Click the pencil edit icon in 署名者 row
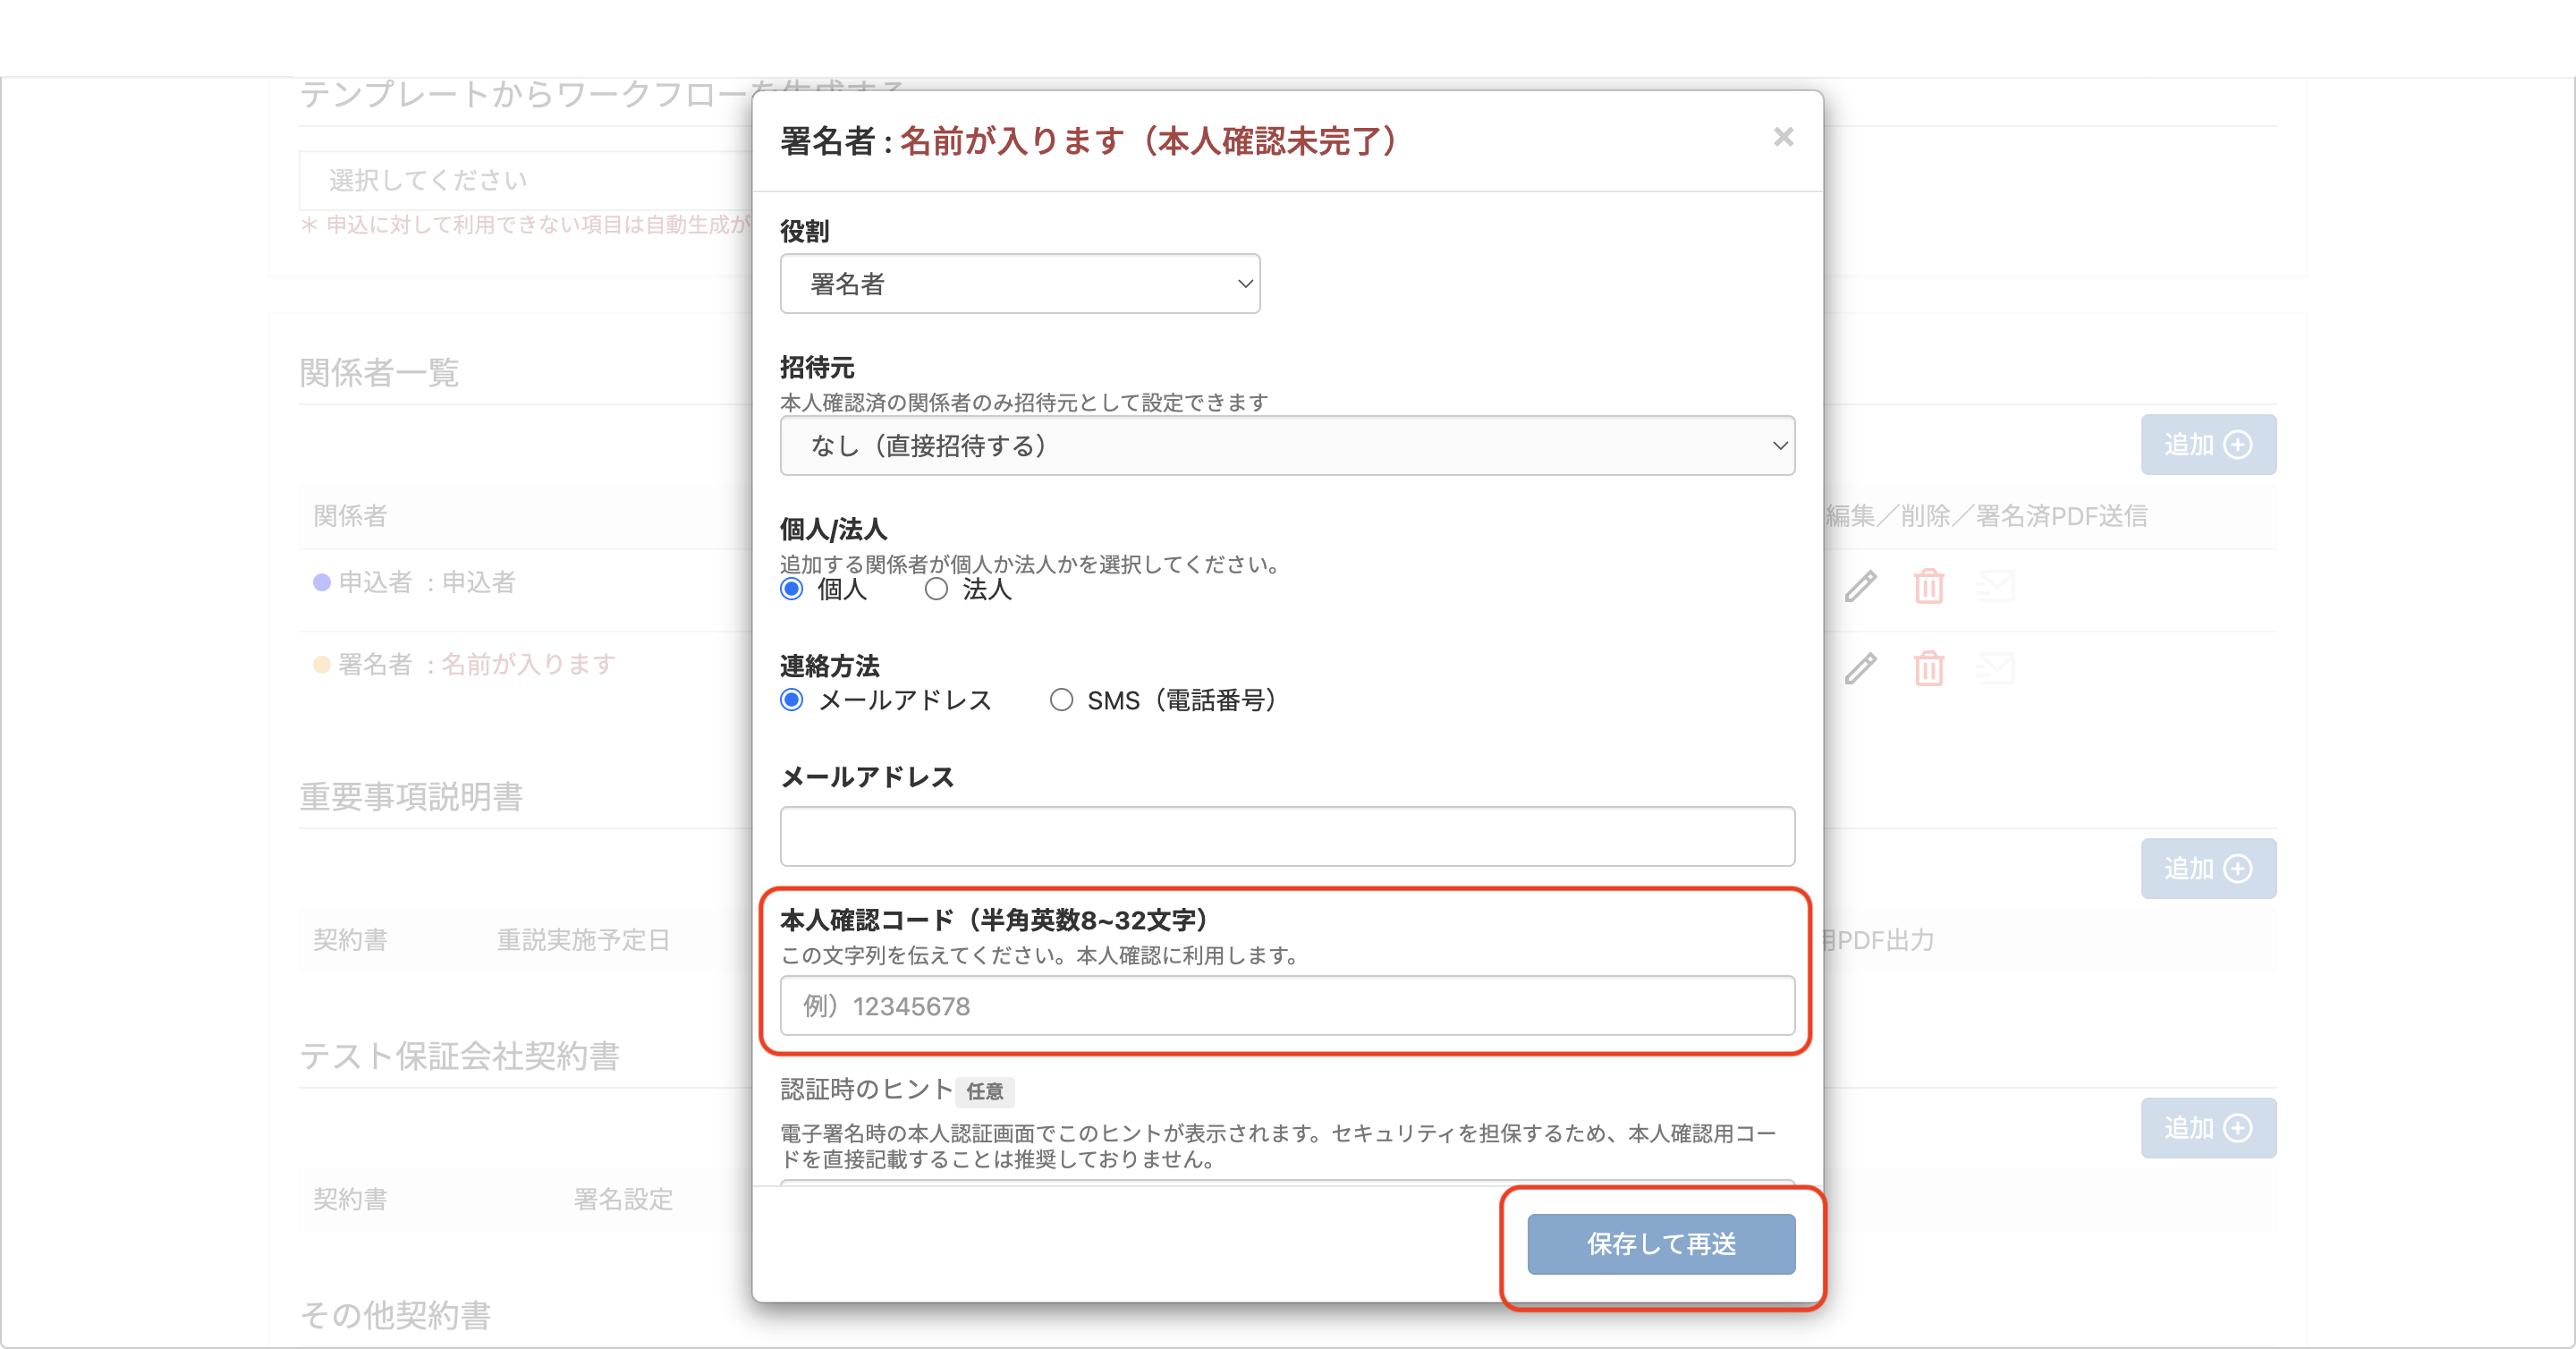2576x1349 pixels. (x=1861, y=668)
